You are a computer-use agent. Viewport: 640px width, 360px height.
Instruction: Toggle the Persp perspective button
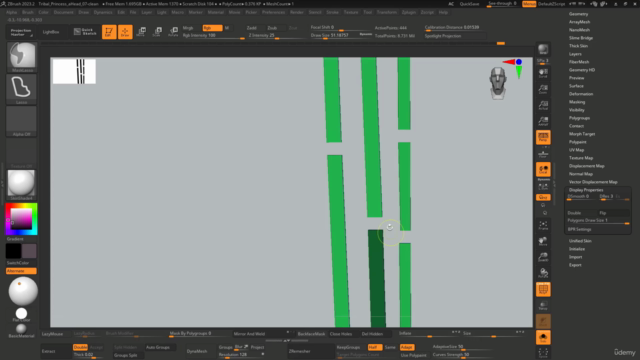click(x=543, y=137)
